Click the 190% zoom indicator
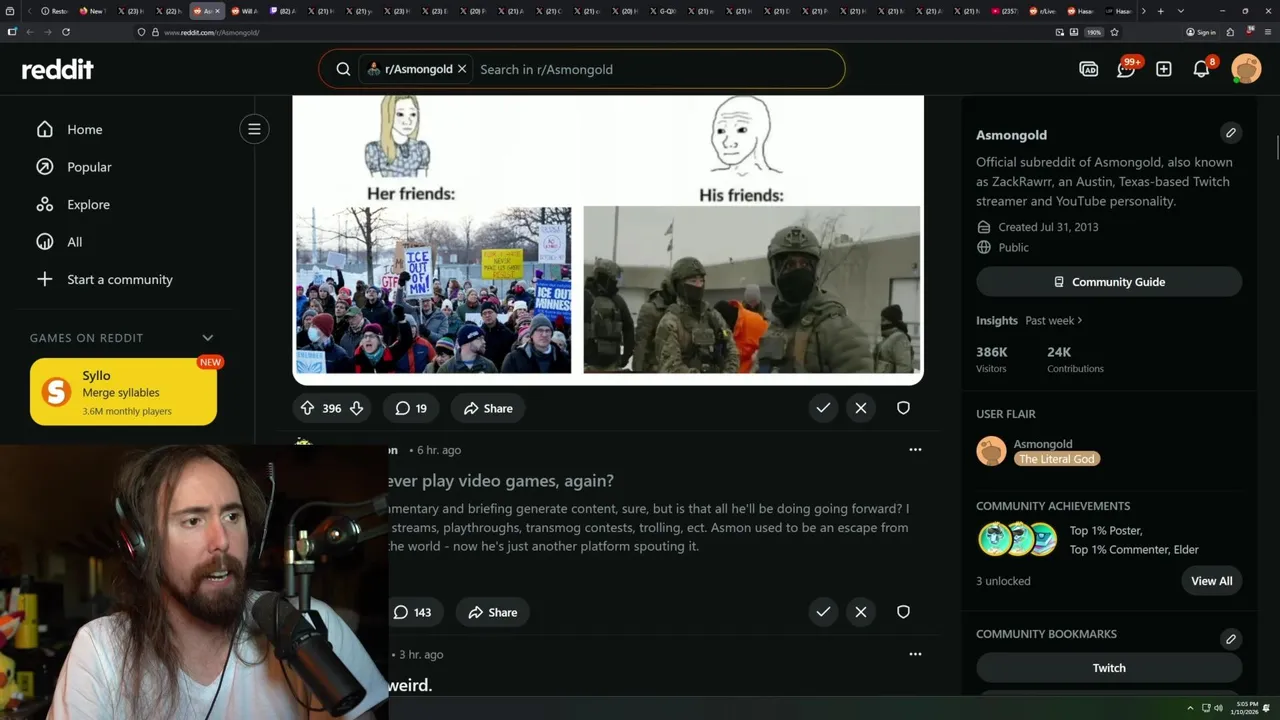This screenshot has width=1280, height=720. [x=1094, y=32]
